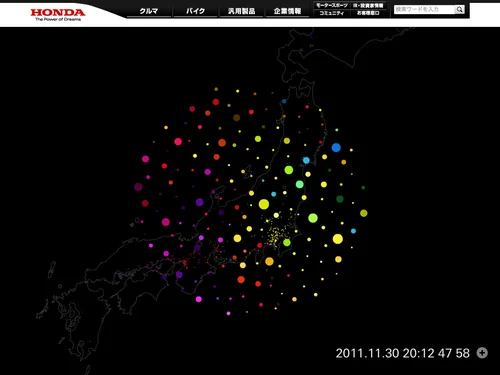
Task: Open the お客様窓口 link
Action: tap(368, 13)
